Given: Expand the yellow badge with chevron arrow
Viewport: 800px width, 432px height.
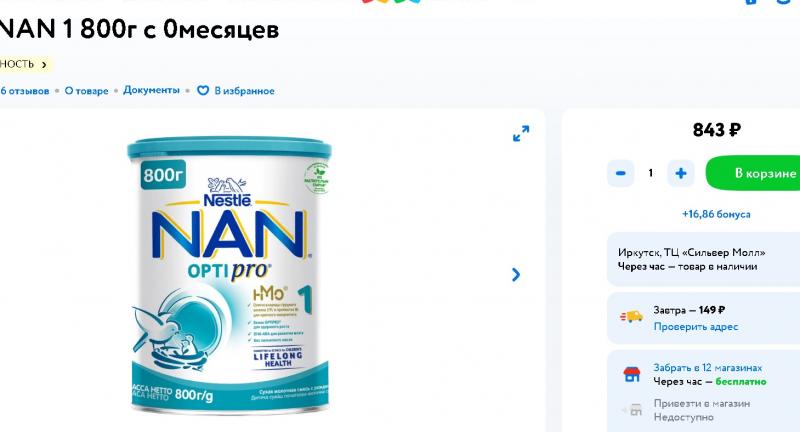Looking at the screenshot, I should (x=26, y=64).
